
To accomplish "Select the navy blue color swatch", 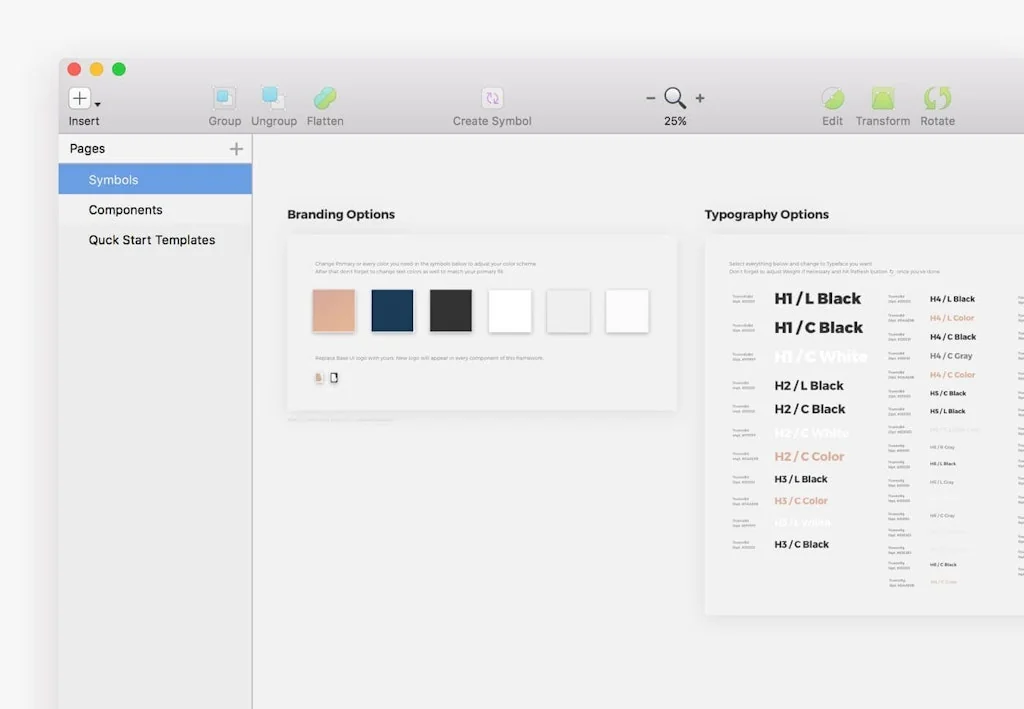I will tap(392, 311).
